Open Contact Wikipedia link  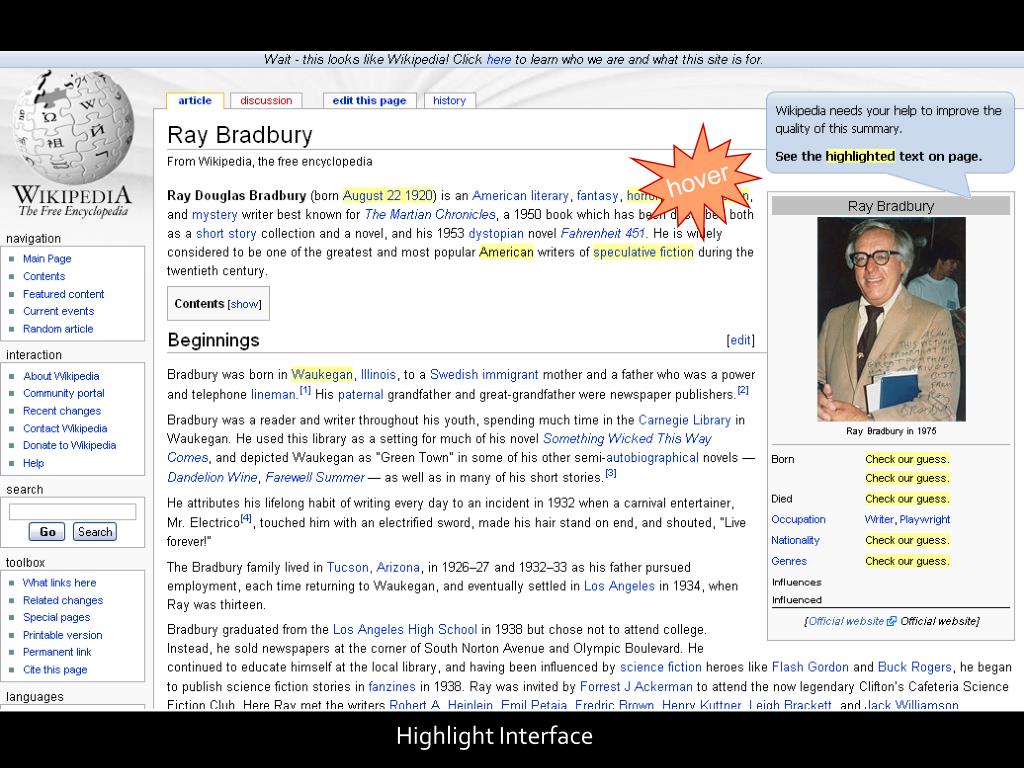point(65,428)
